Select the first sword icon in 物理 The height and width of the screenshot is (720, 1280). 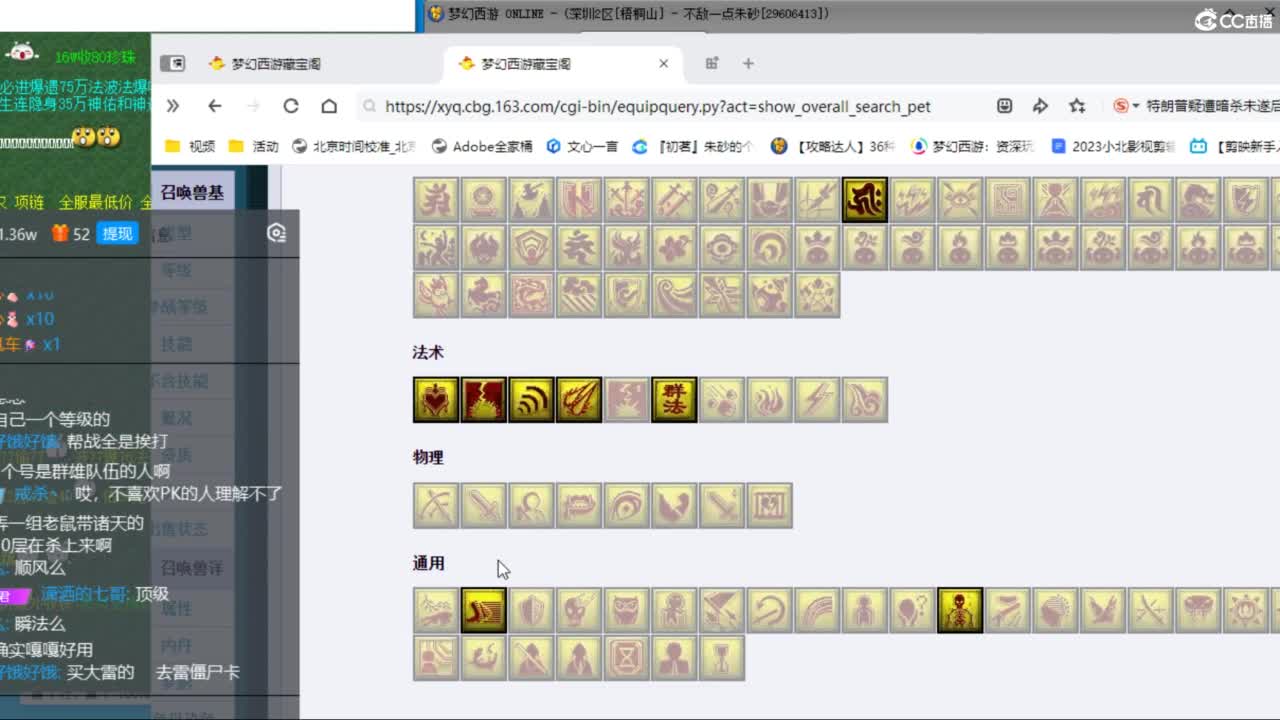pyautogui.click(x=483, y=505)
